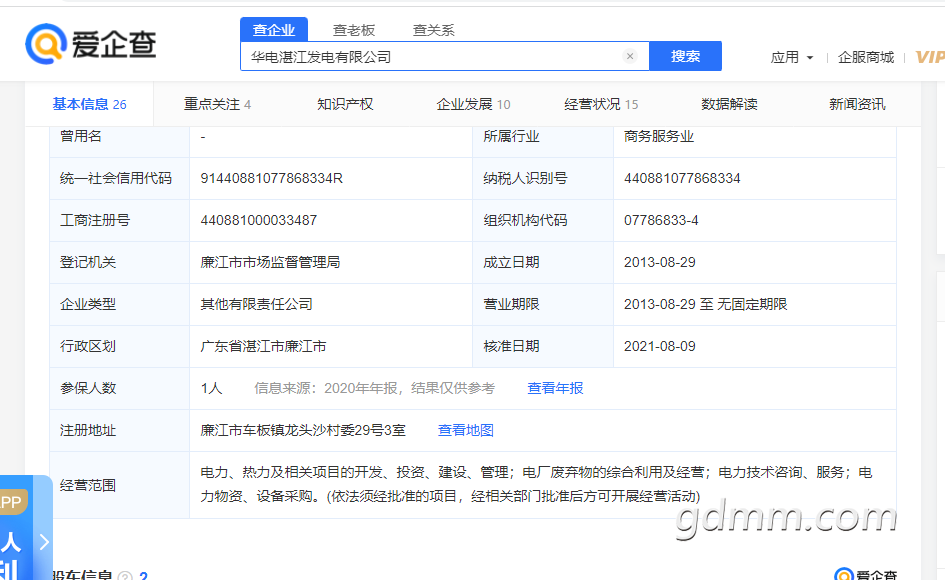The width and height of the screenshot is (945, 580).
Task: Click the 参保人数 label
Action: 88,388
